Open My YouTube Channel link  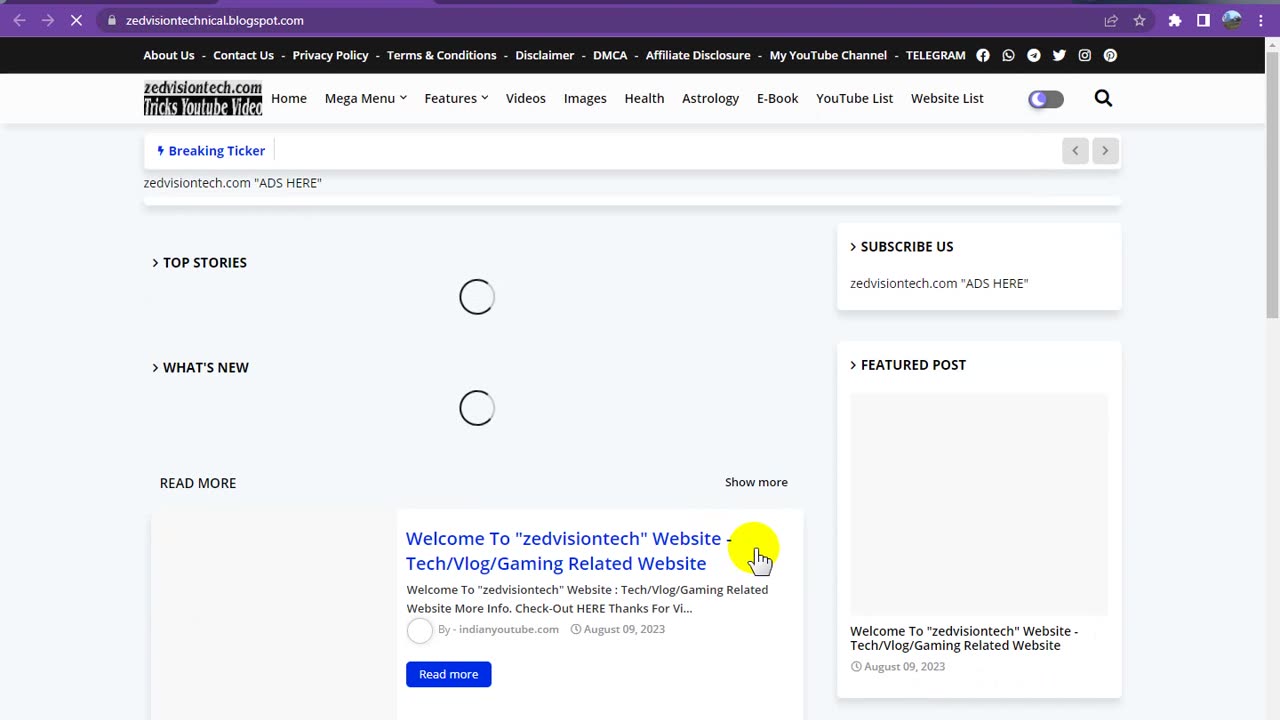tap(828, 55)
